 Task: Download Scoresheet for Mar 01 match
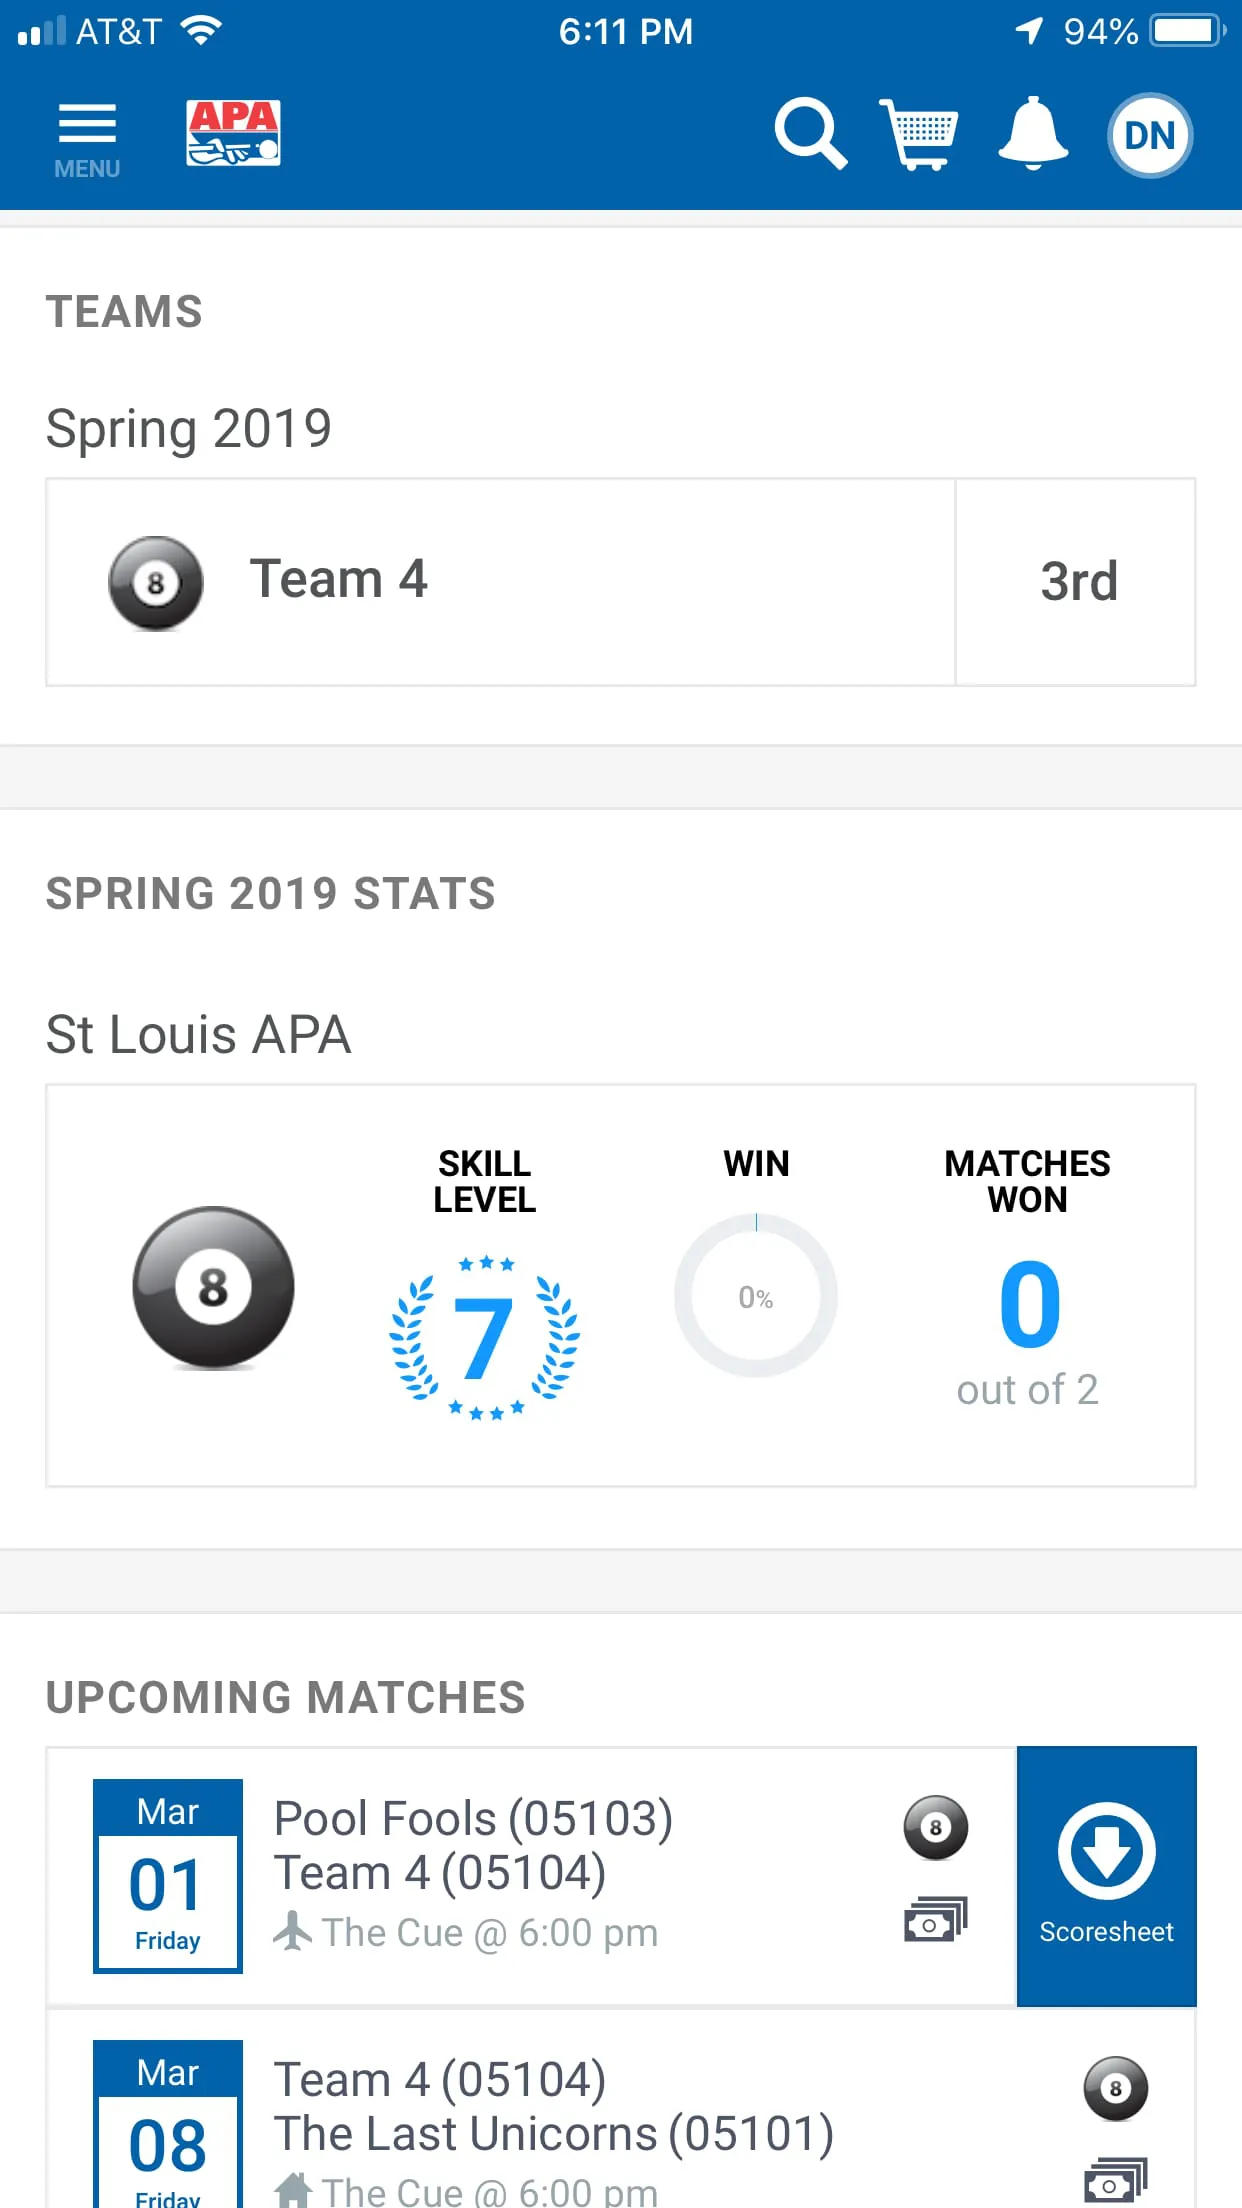pos(1106,1875)
